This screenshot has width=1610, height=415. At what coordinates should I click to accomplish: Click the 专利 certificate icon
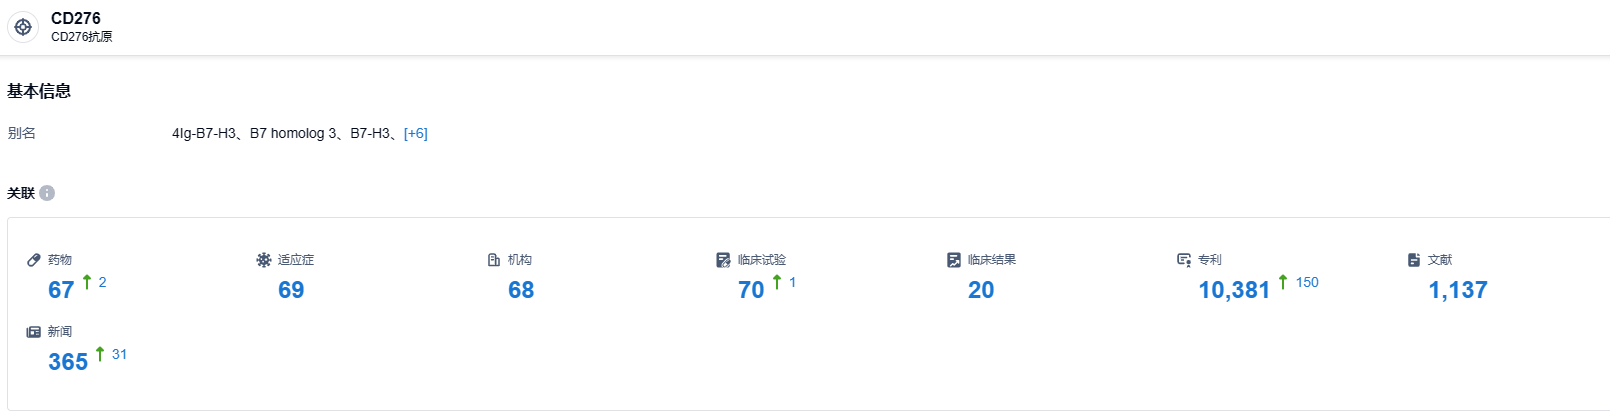pos(1184,260)
